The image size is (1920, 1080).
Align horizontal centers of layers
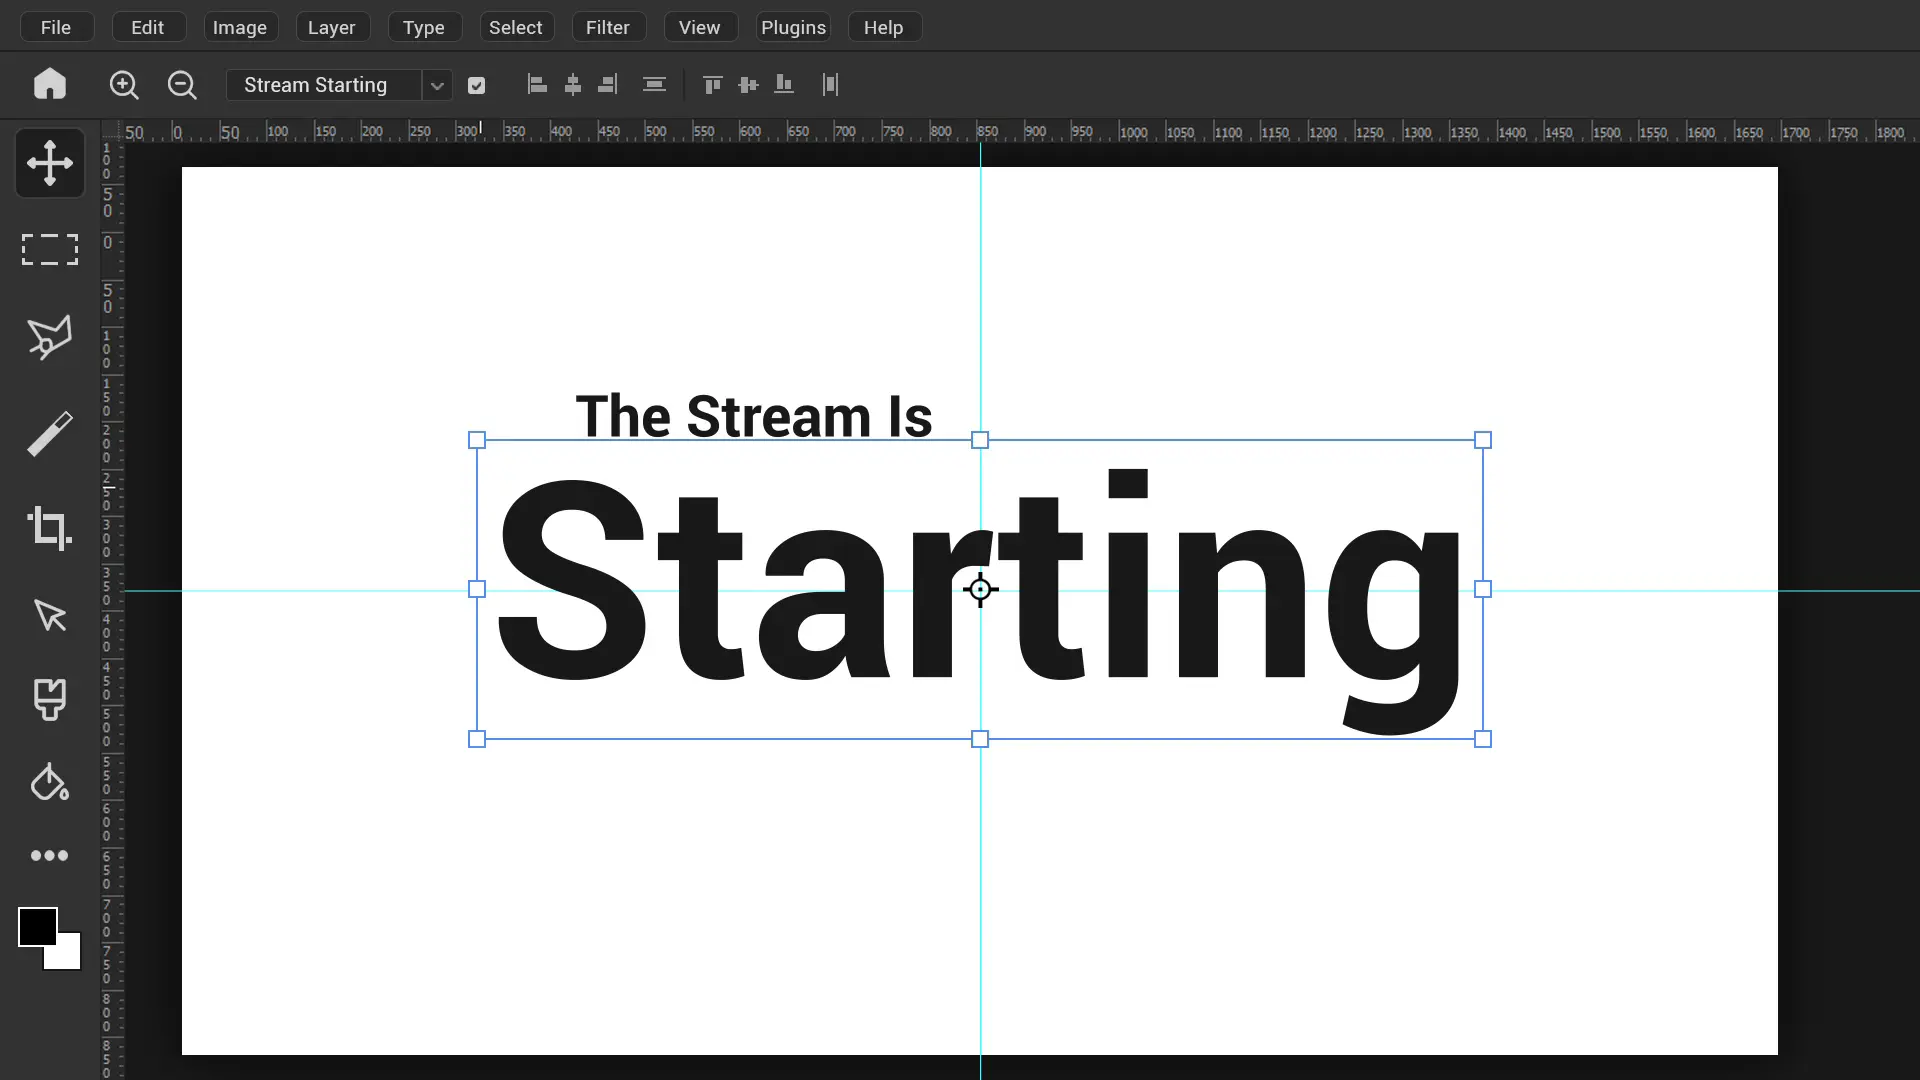click(573, 85)
